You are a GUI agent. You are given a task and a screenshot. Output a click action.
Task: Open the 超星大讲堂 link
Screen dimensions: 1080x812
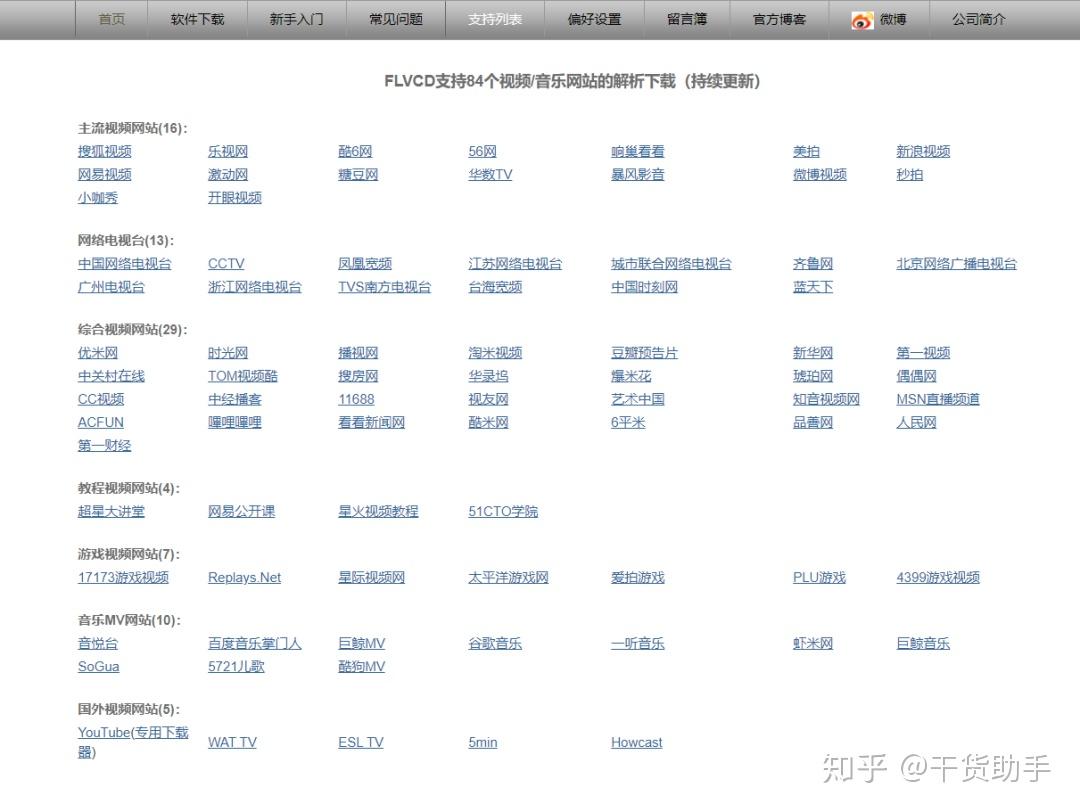(x=111, y=512)
